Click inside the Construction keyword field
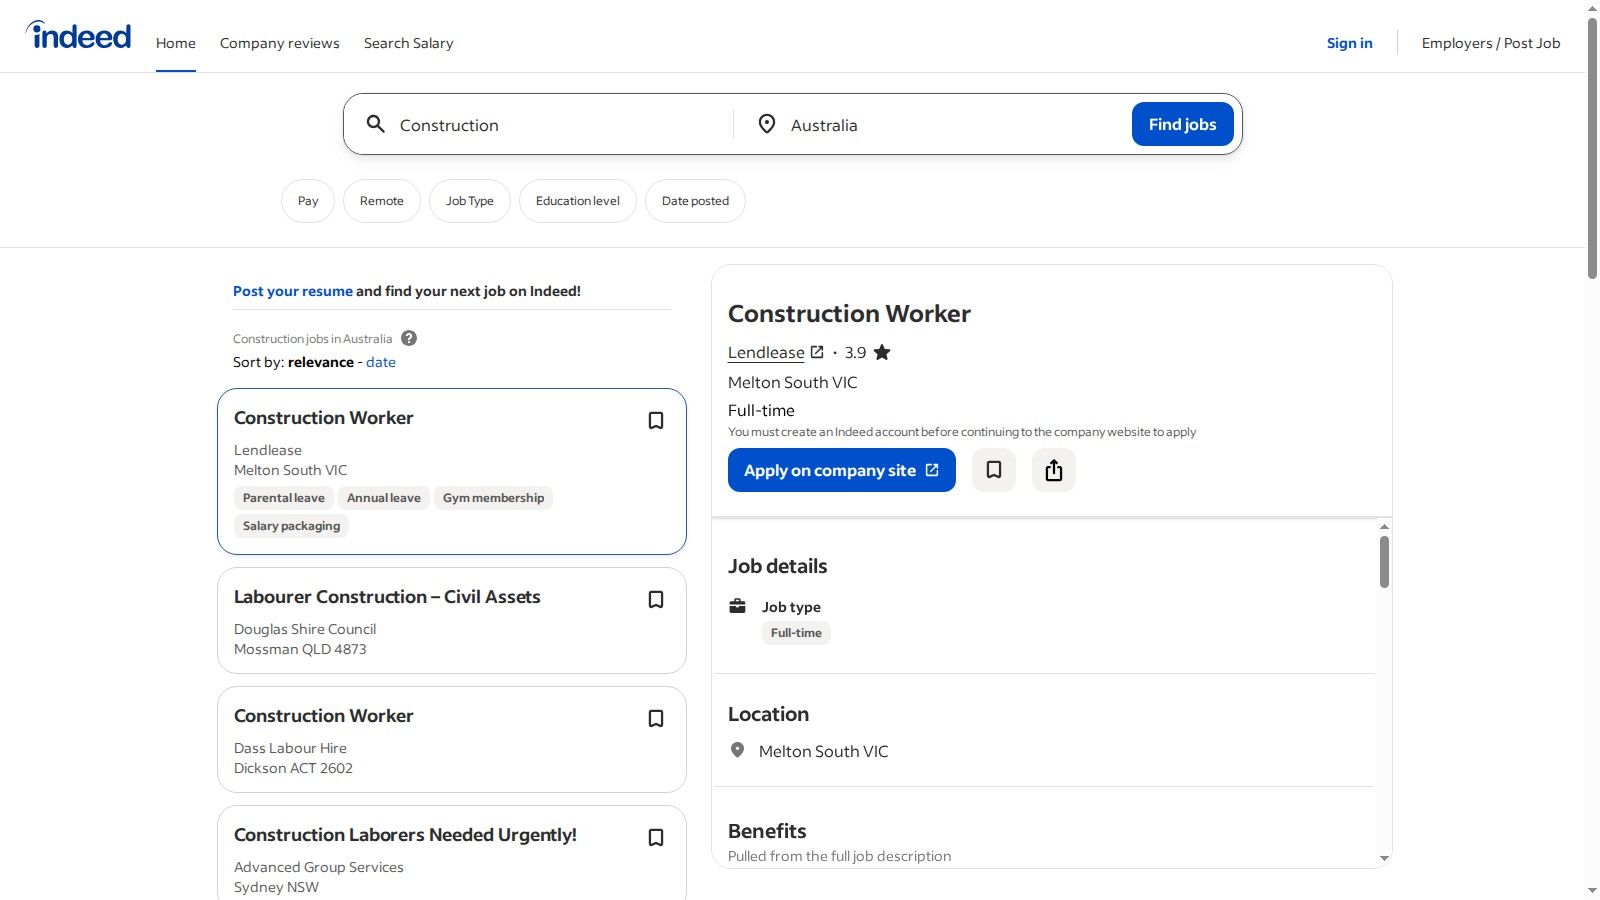 coord(550,124)
